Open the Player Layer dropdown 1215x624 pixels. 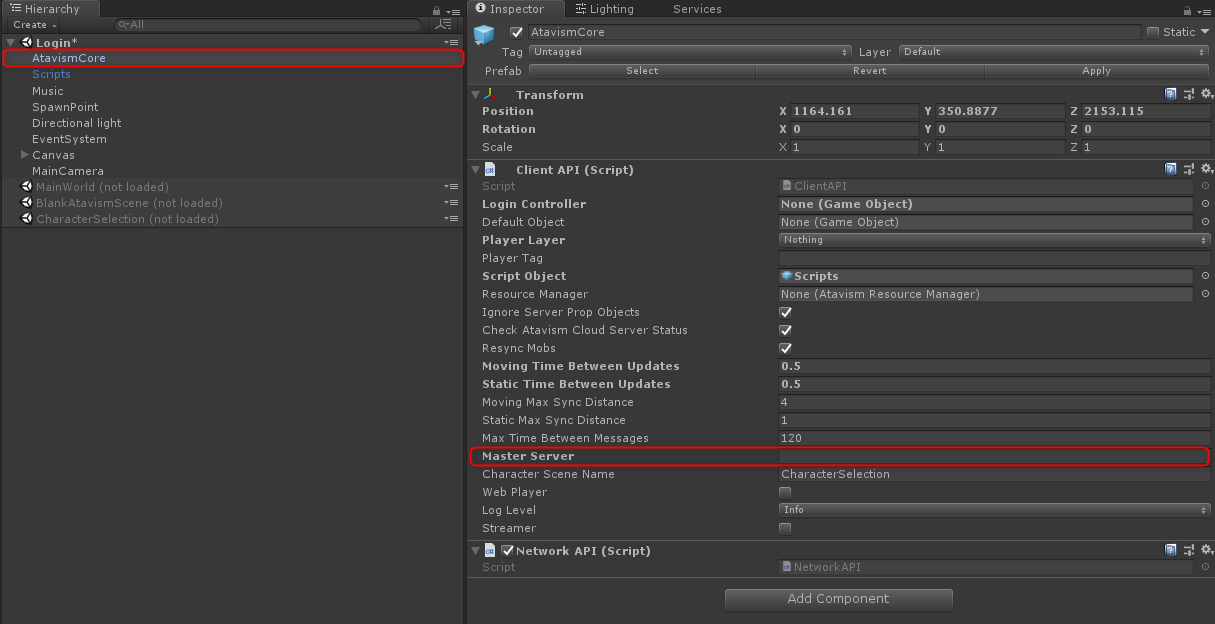click(993, 240)
